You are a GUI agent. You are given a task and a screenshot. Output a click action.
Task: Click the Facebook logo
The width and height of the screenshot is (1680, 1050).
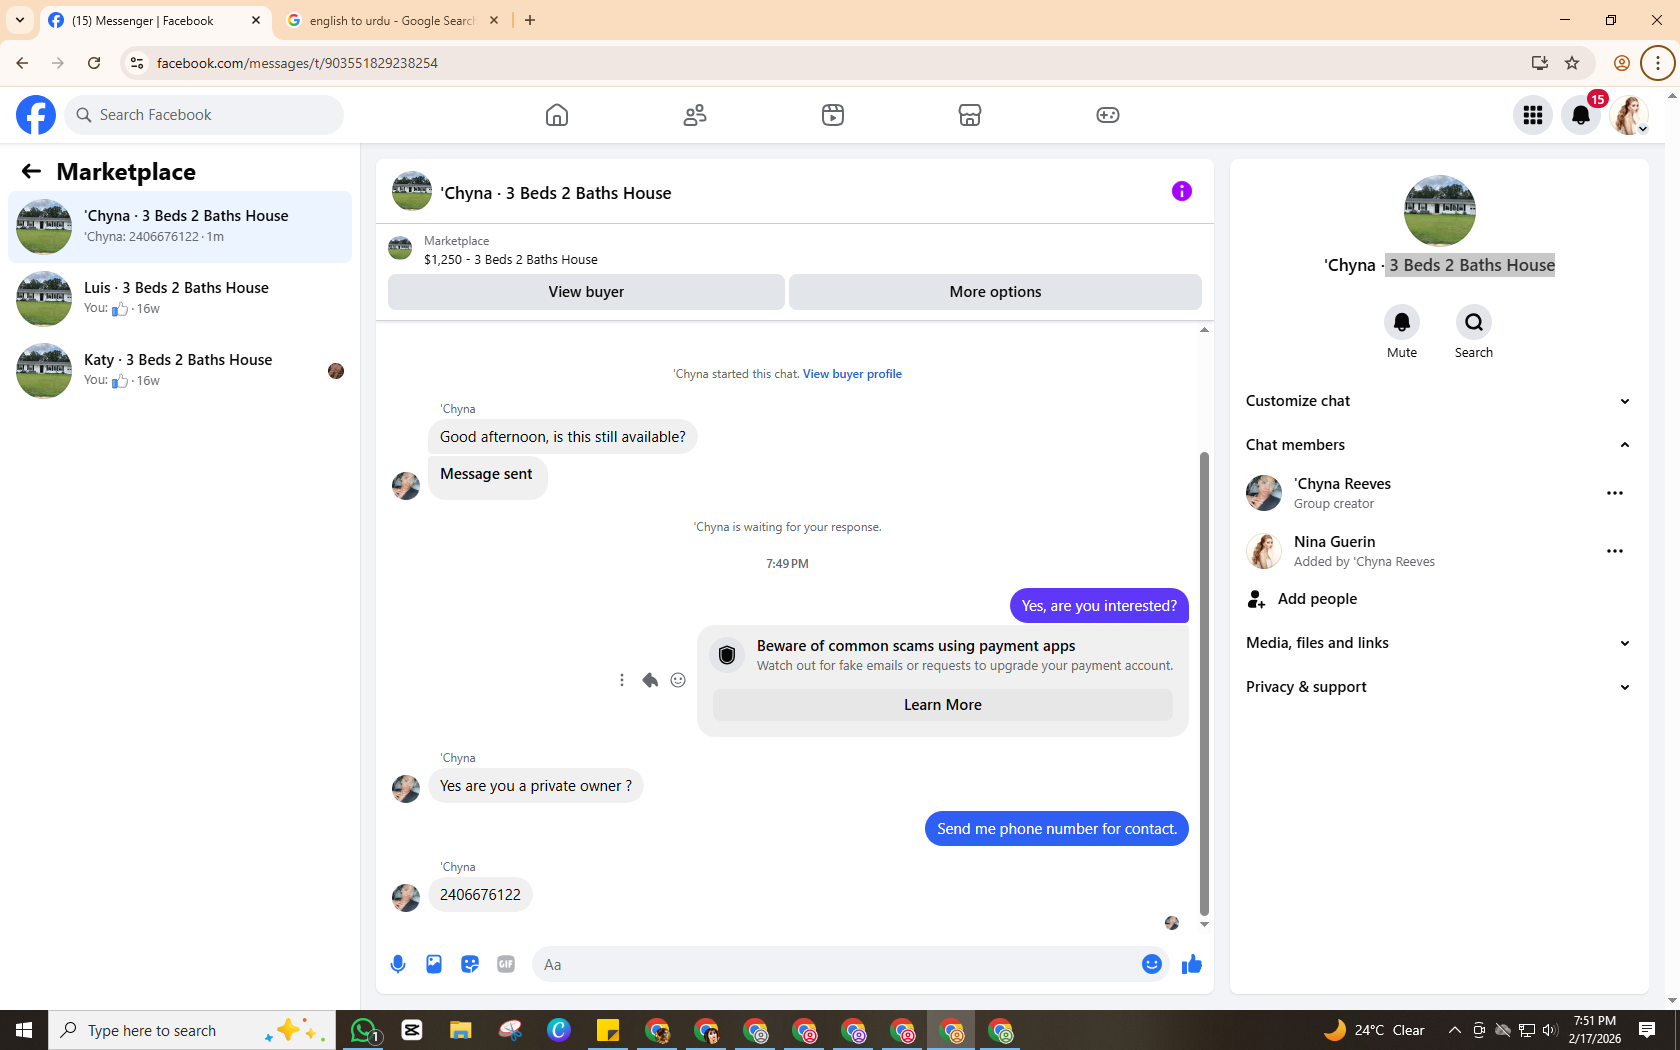click(x=36, y=115)
